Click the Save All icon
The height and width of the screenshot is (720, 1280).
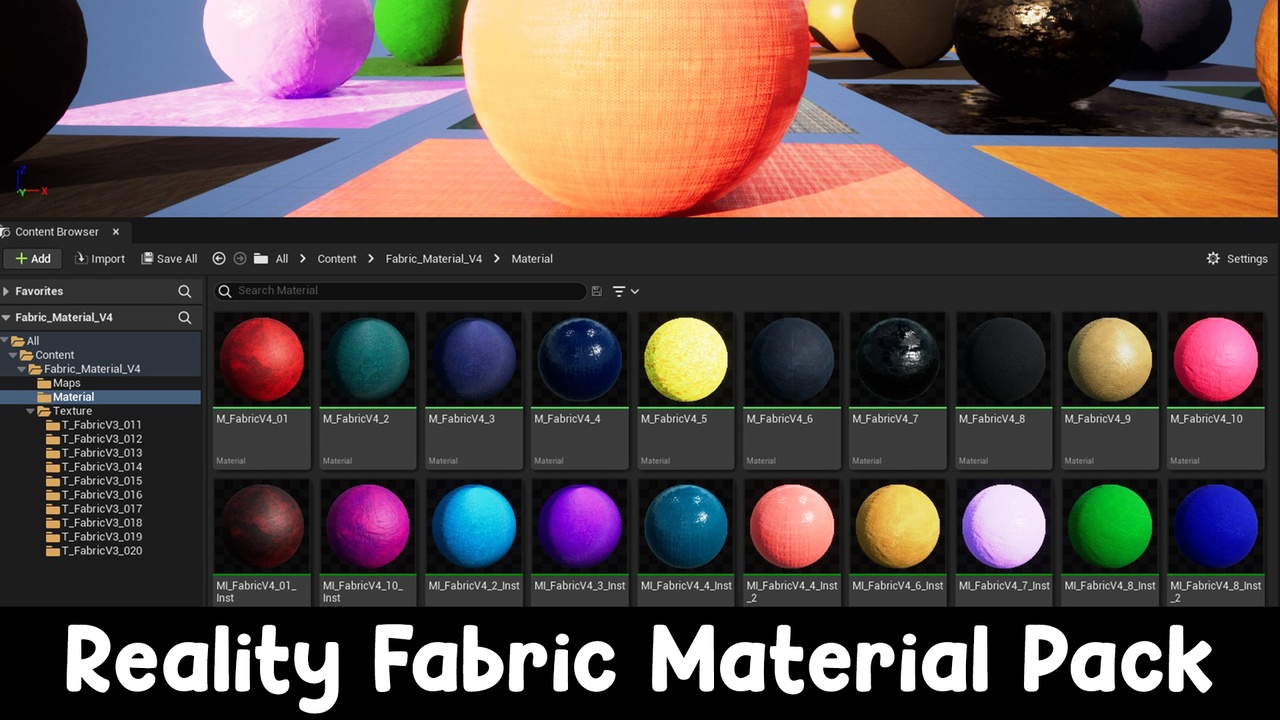148,258
